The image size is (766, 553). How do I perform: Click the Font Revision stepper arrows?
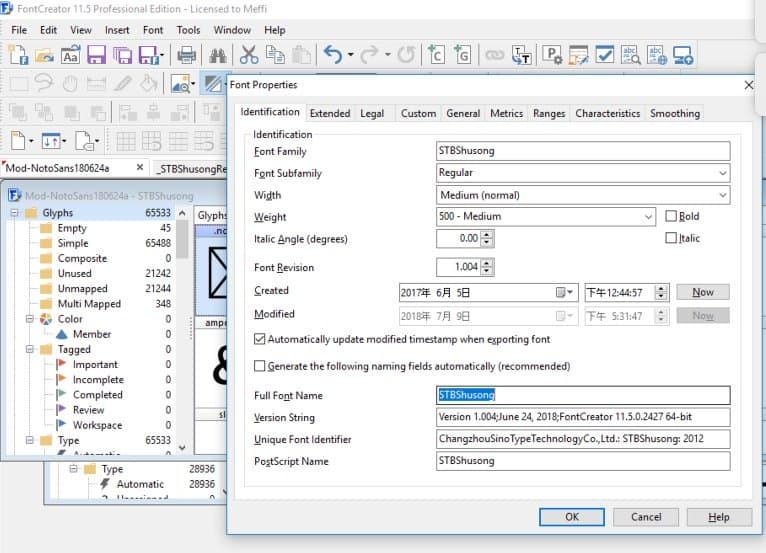pyautogui.click(x=487, y=267)
